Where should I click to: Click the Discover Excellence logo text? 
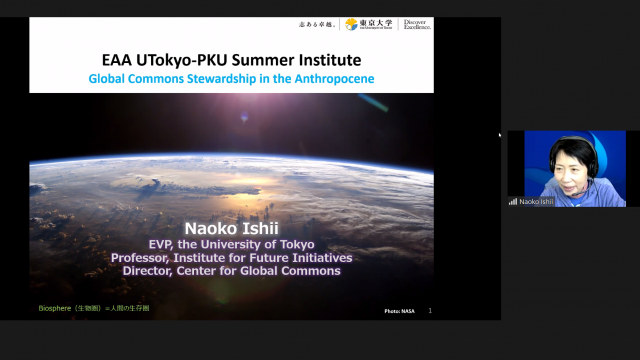coord(417,24)
